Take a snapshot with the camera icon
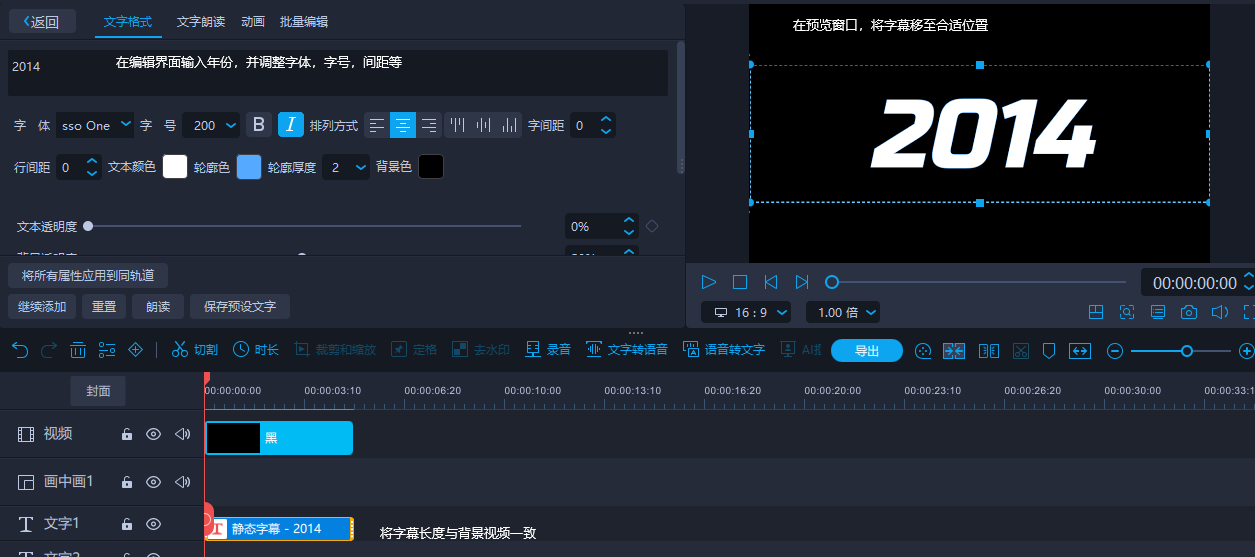The image size is (1255, 557). pos(1188,312)
